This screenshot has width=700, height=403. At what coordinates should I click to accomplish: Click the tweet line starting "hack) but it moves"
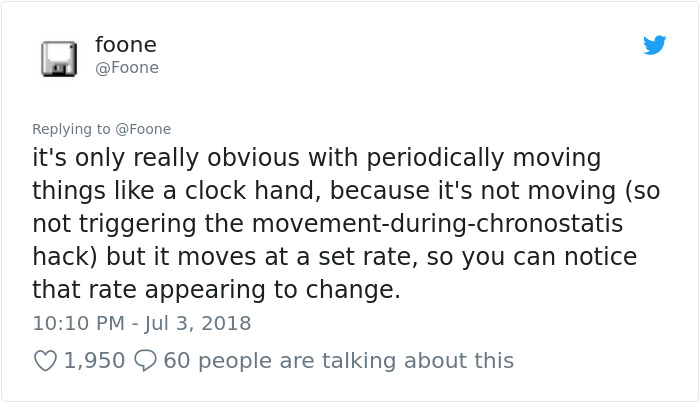[x=334, y=257]
